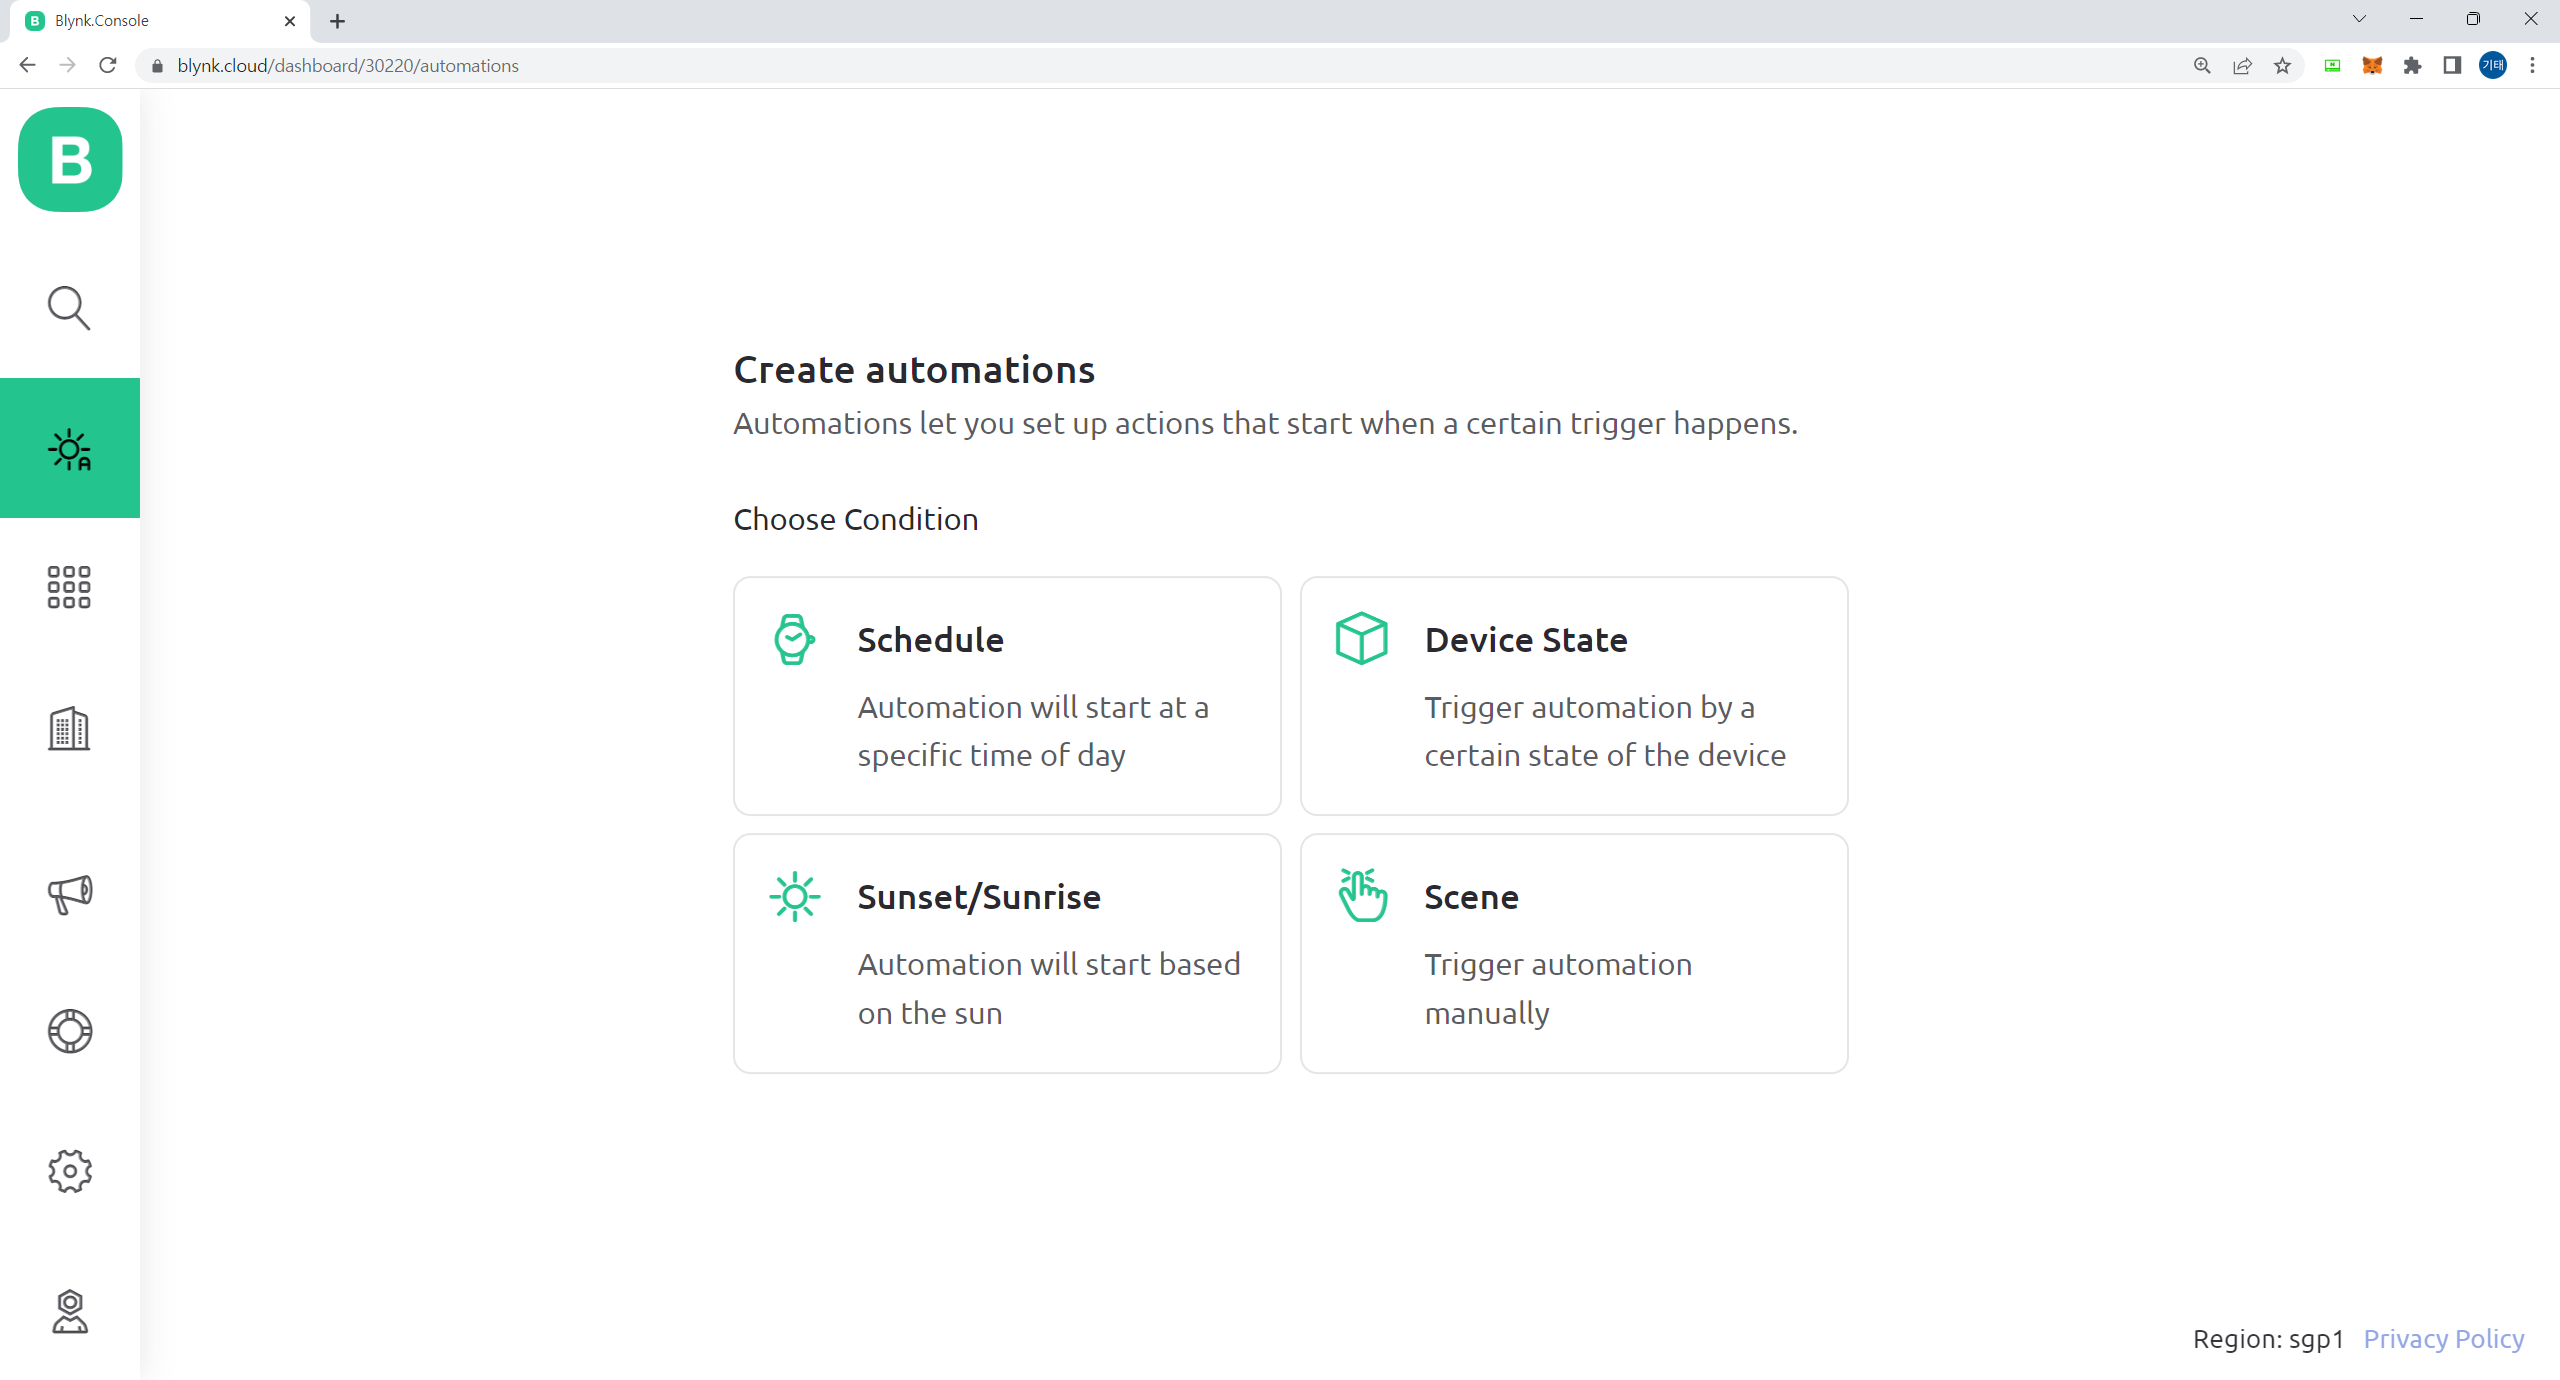This screenshot has height=1380, width=2560.
Task: Open the user profile icon in sidebar
Action: coord(69,1311)
